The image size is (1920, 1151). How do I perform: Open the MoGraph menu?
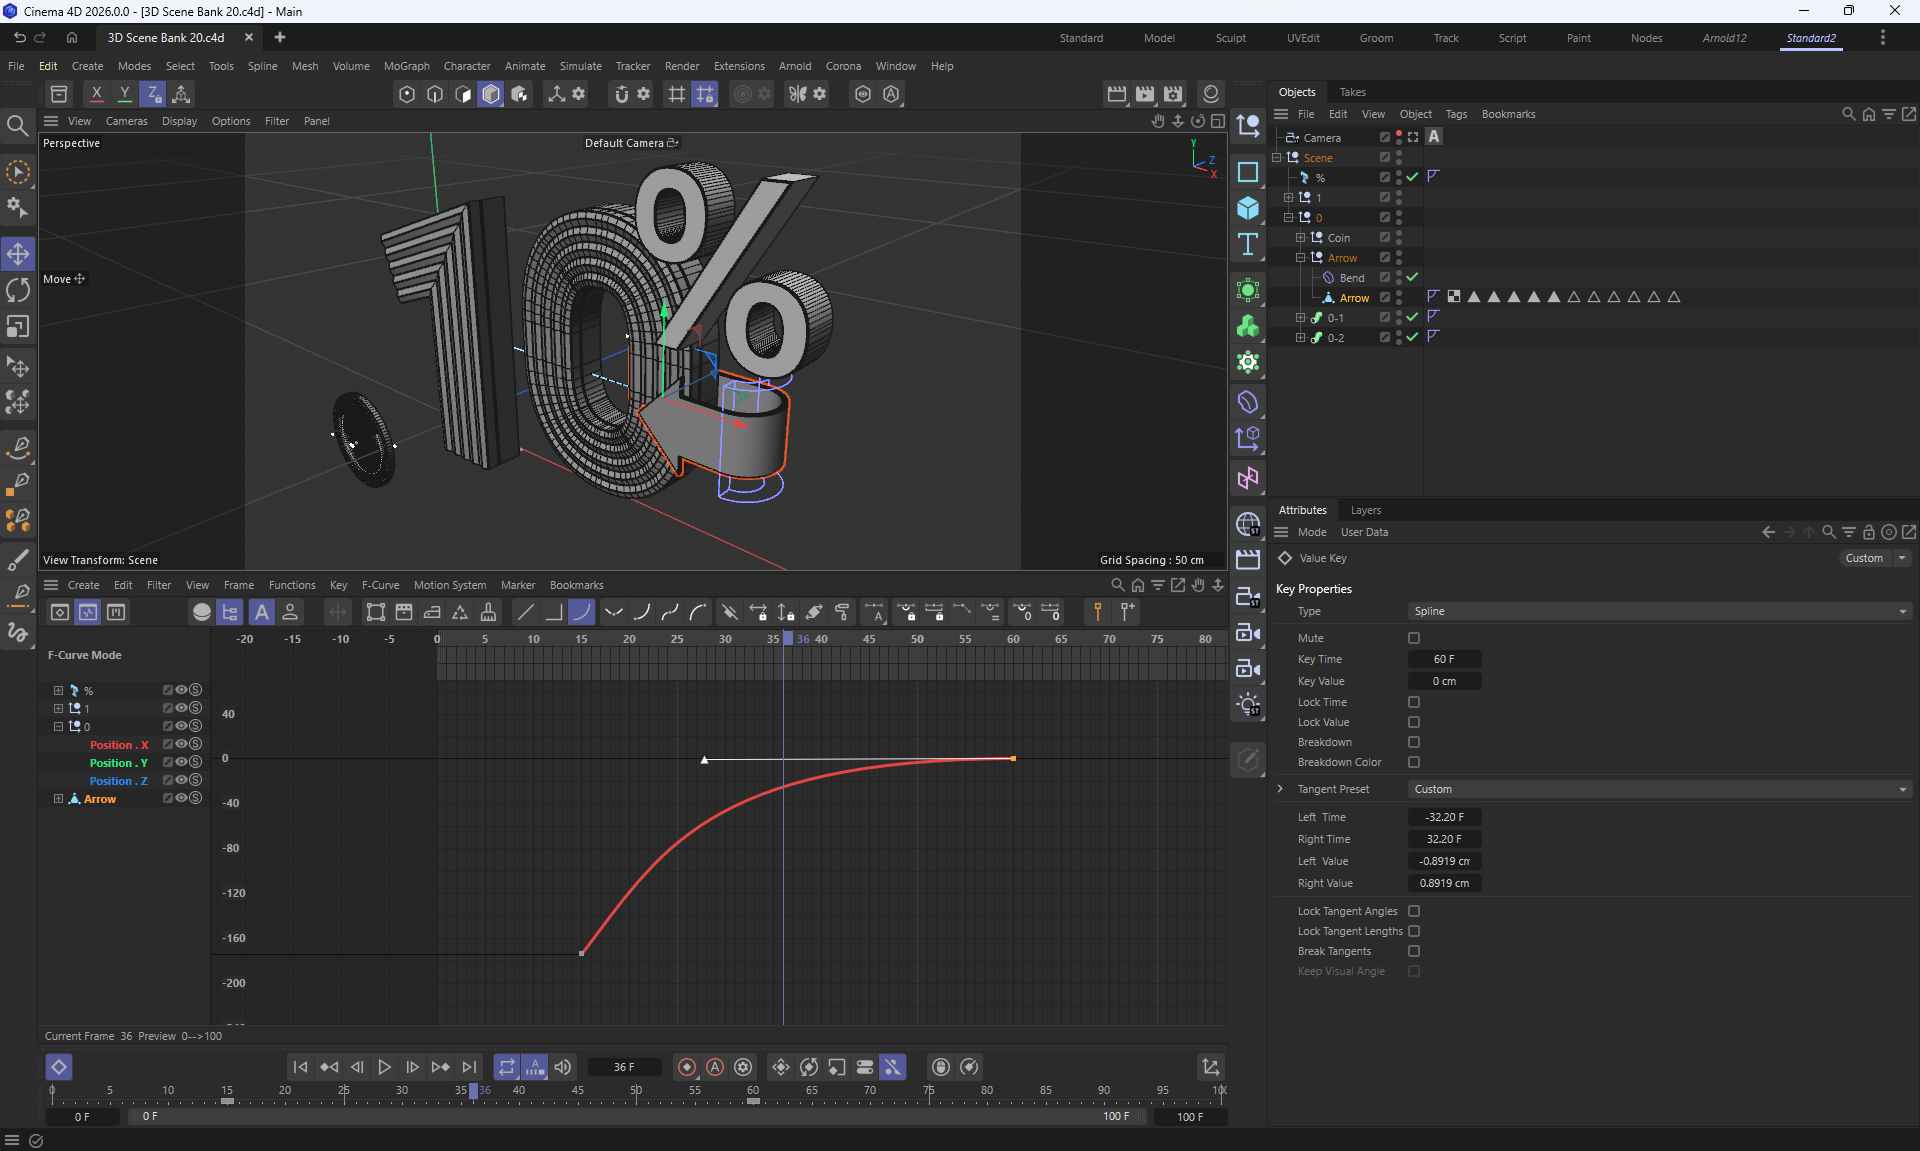tap(406, 66)
